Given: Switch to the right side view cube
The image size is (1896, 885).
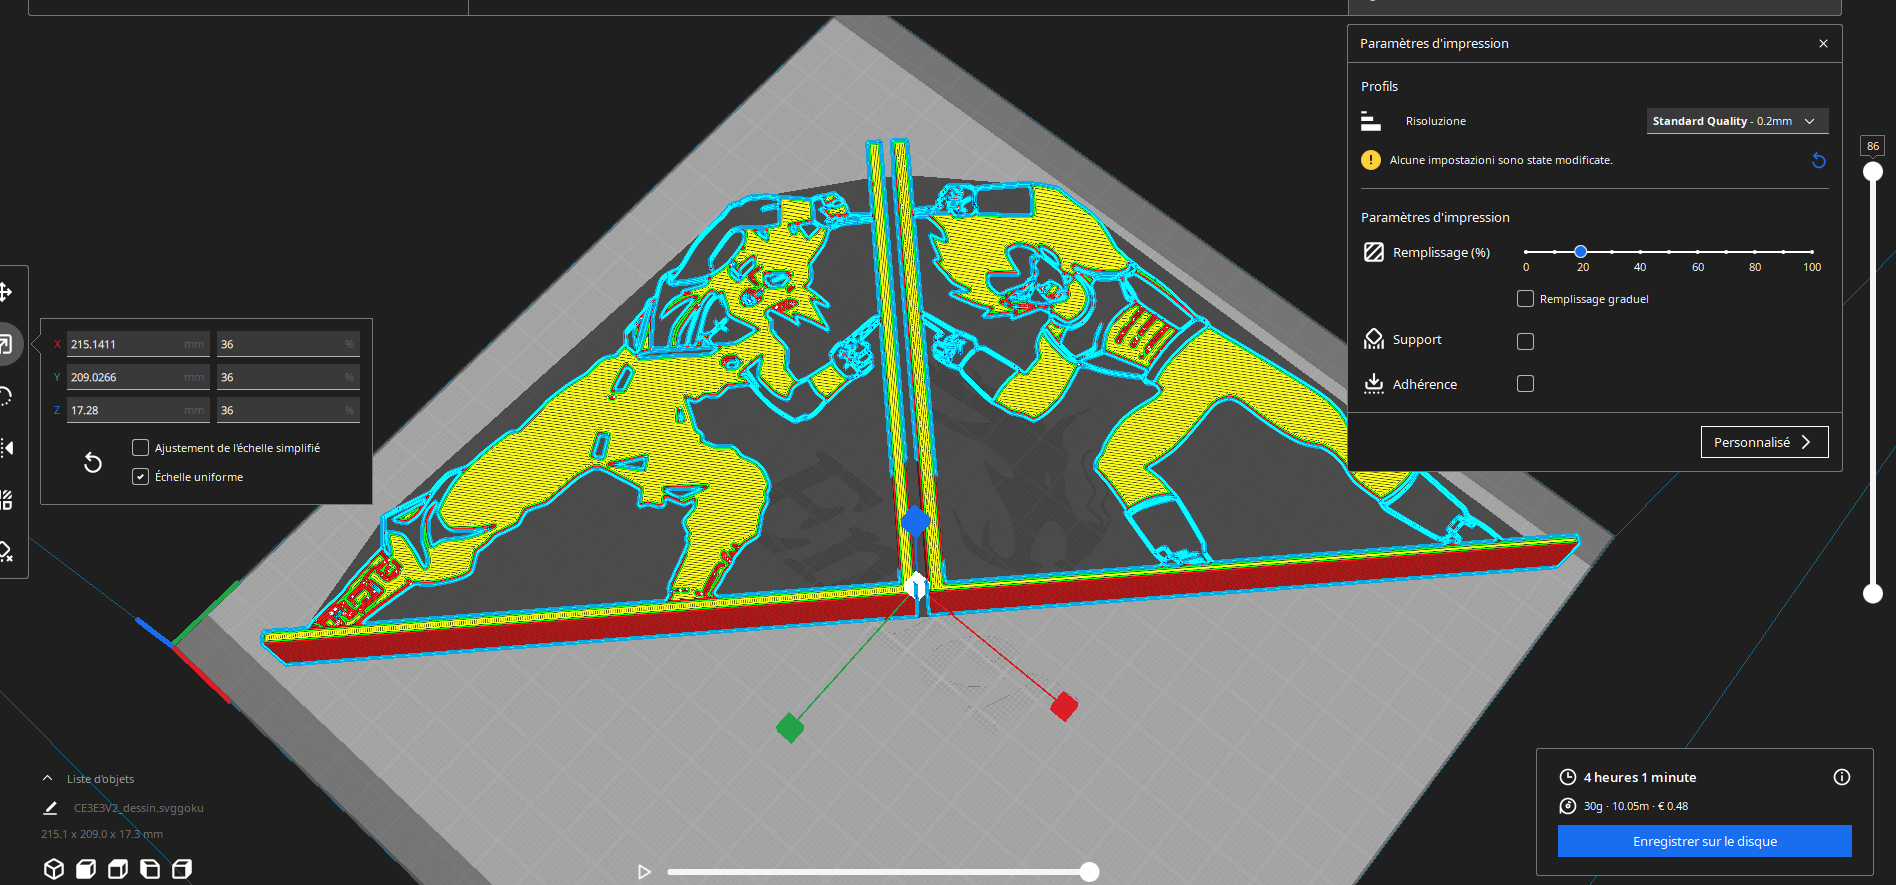Looking at the screenshot, I should pos(182,869).
